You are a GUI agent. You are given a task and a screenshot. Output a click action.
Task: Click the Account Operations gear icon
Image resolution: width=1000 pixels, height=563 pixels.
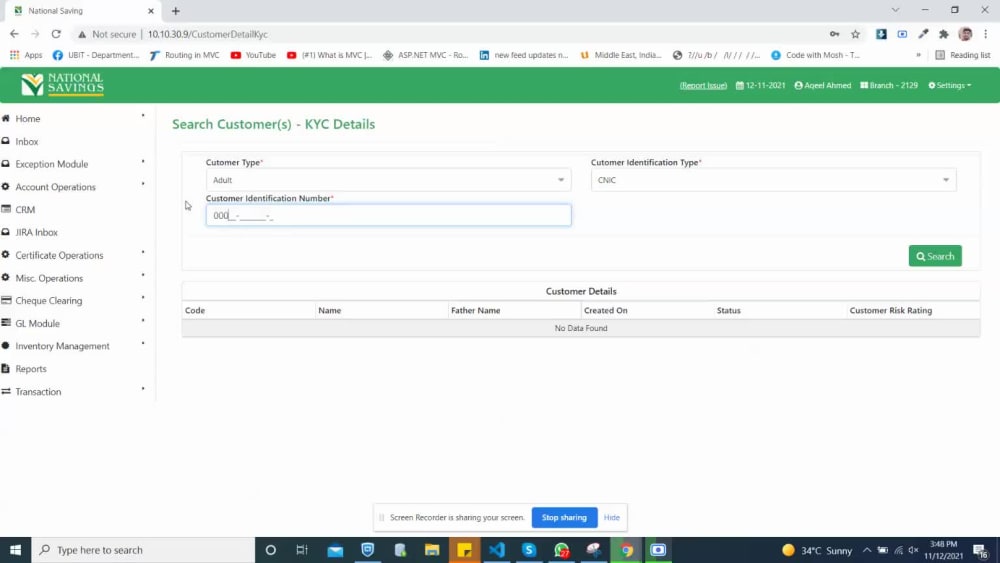click(6, 186)
